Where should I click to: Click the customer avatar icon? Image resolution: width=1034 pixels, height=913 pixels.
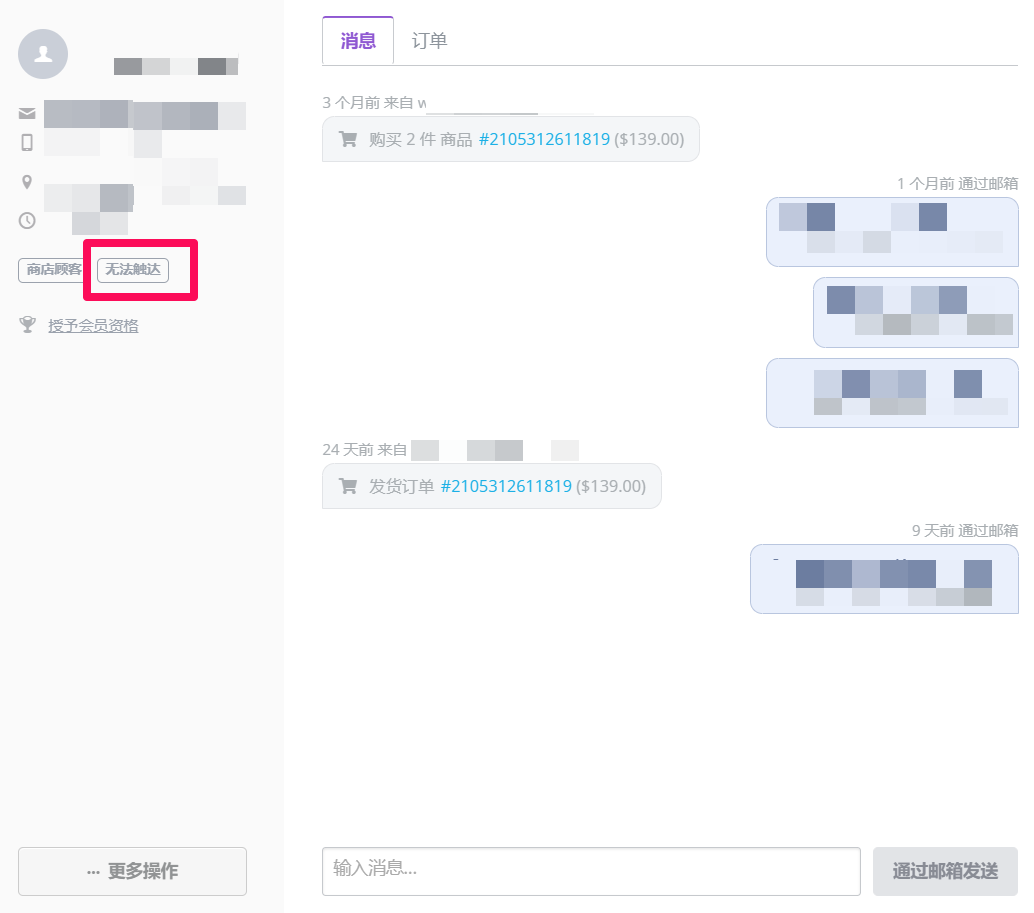pos(42,54)
